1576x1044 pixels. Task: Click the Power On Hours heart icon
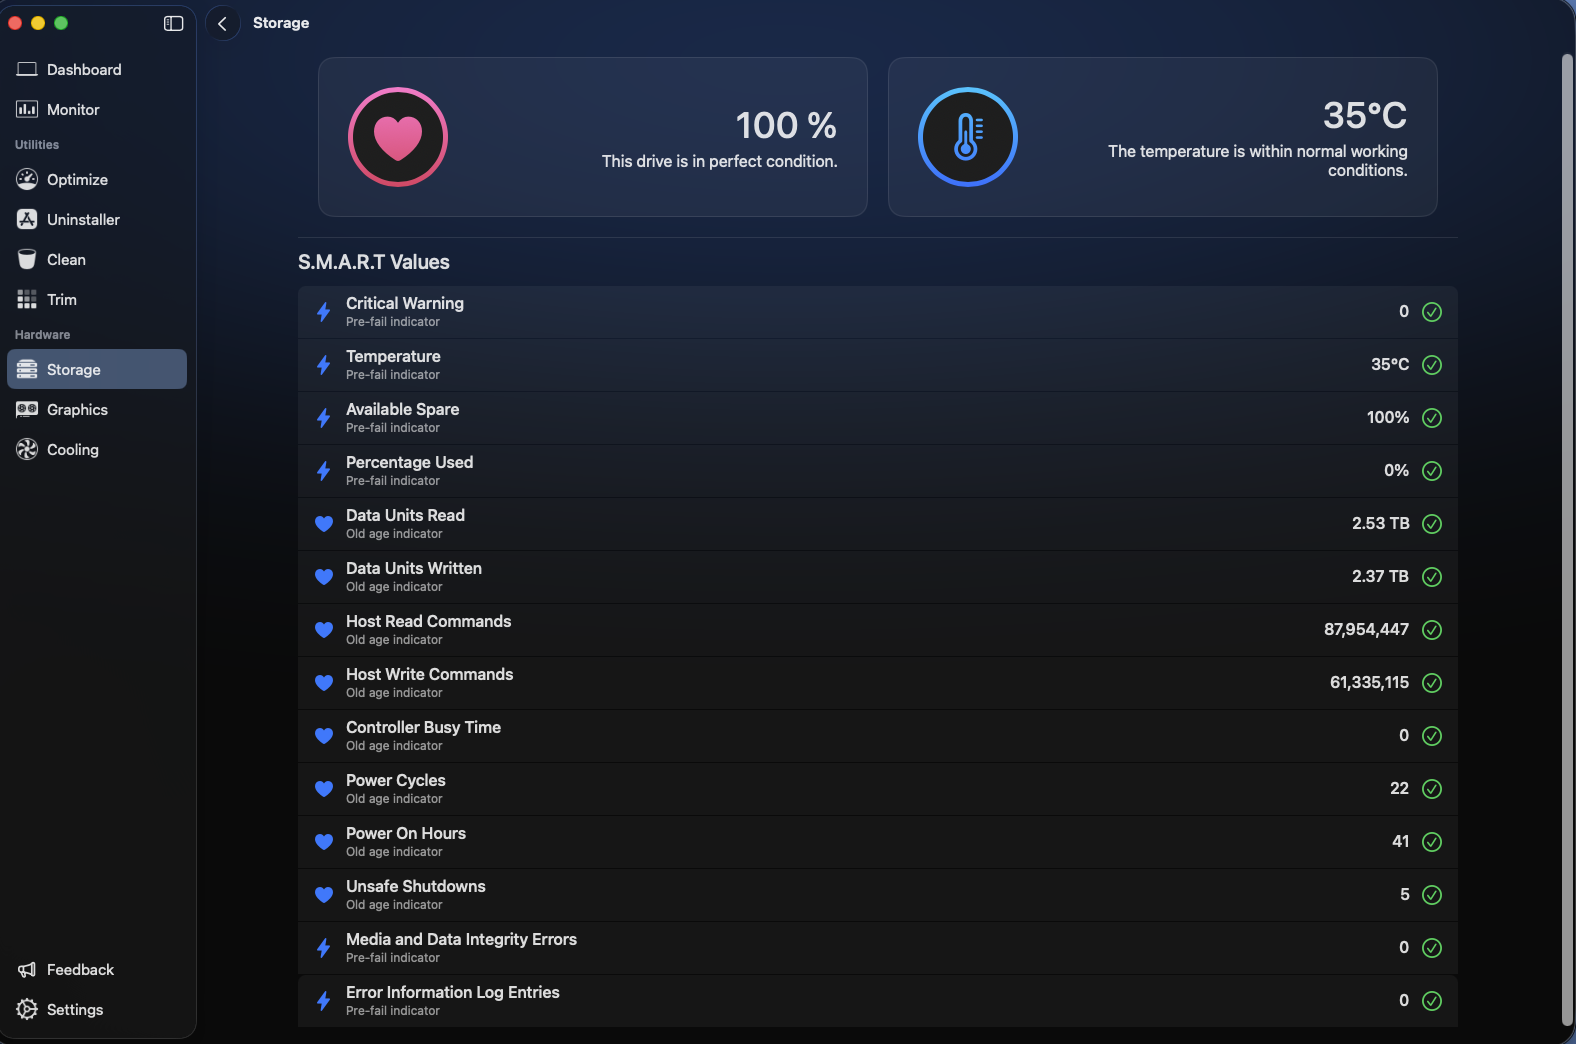pyautogui.click(x=324, y=841)
